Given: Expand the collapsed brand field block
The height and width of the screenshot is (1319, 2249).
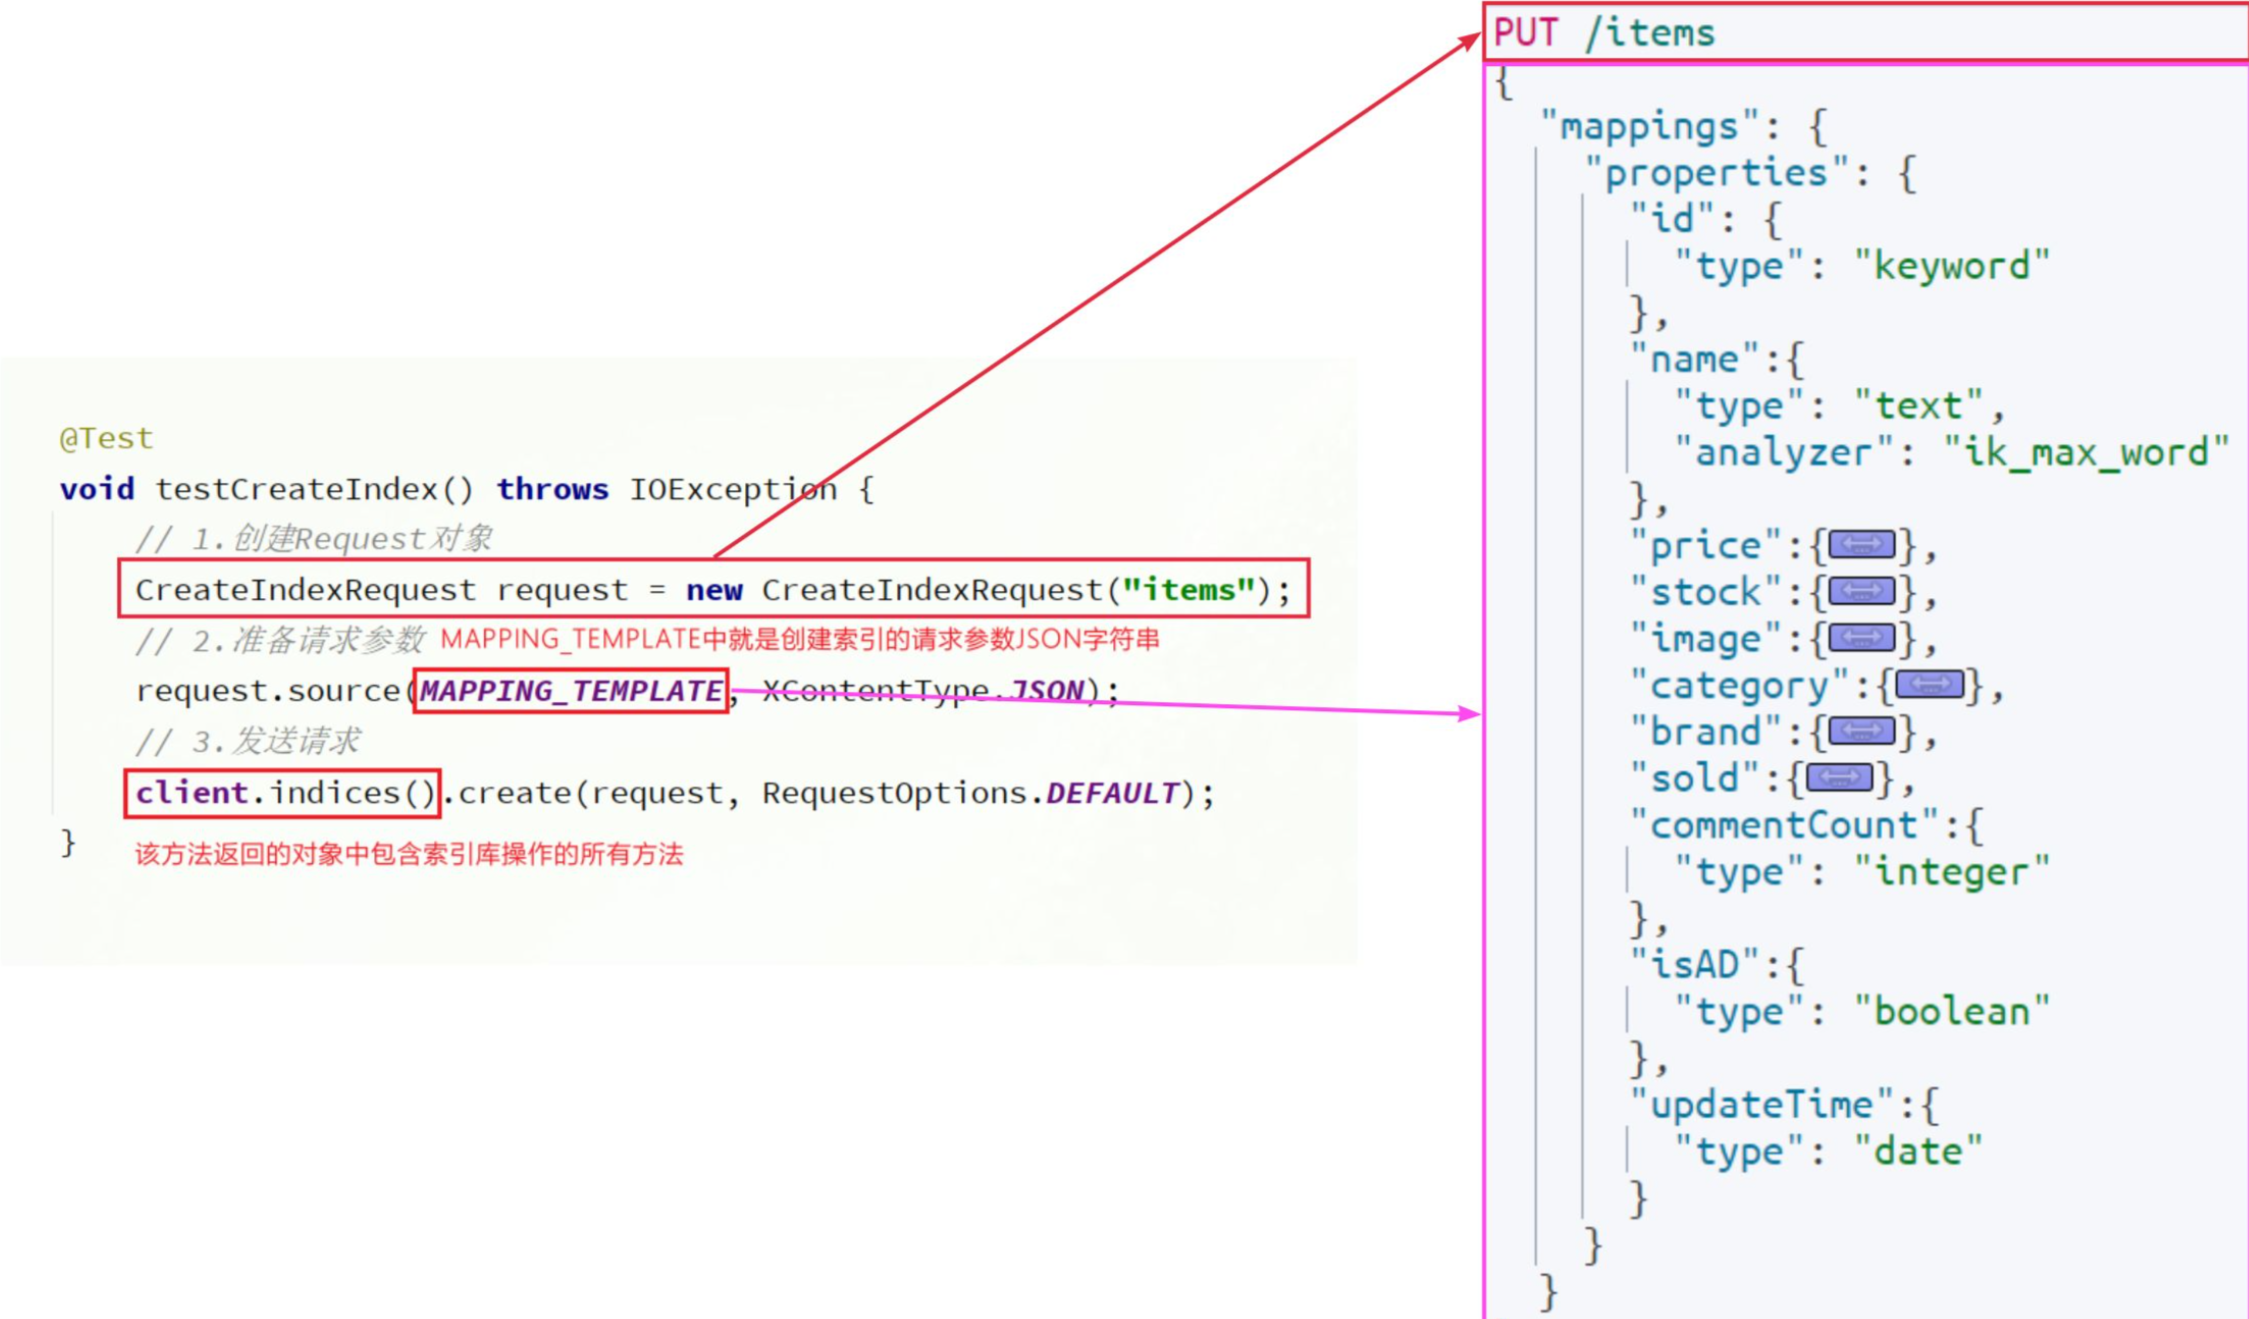Looking at the screenshot, I should click(x=1861, y=732).
